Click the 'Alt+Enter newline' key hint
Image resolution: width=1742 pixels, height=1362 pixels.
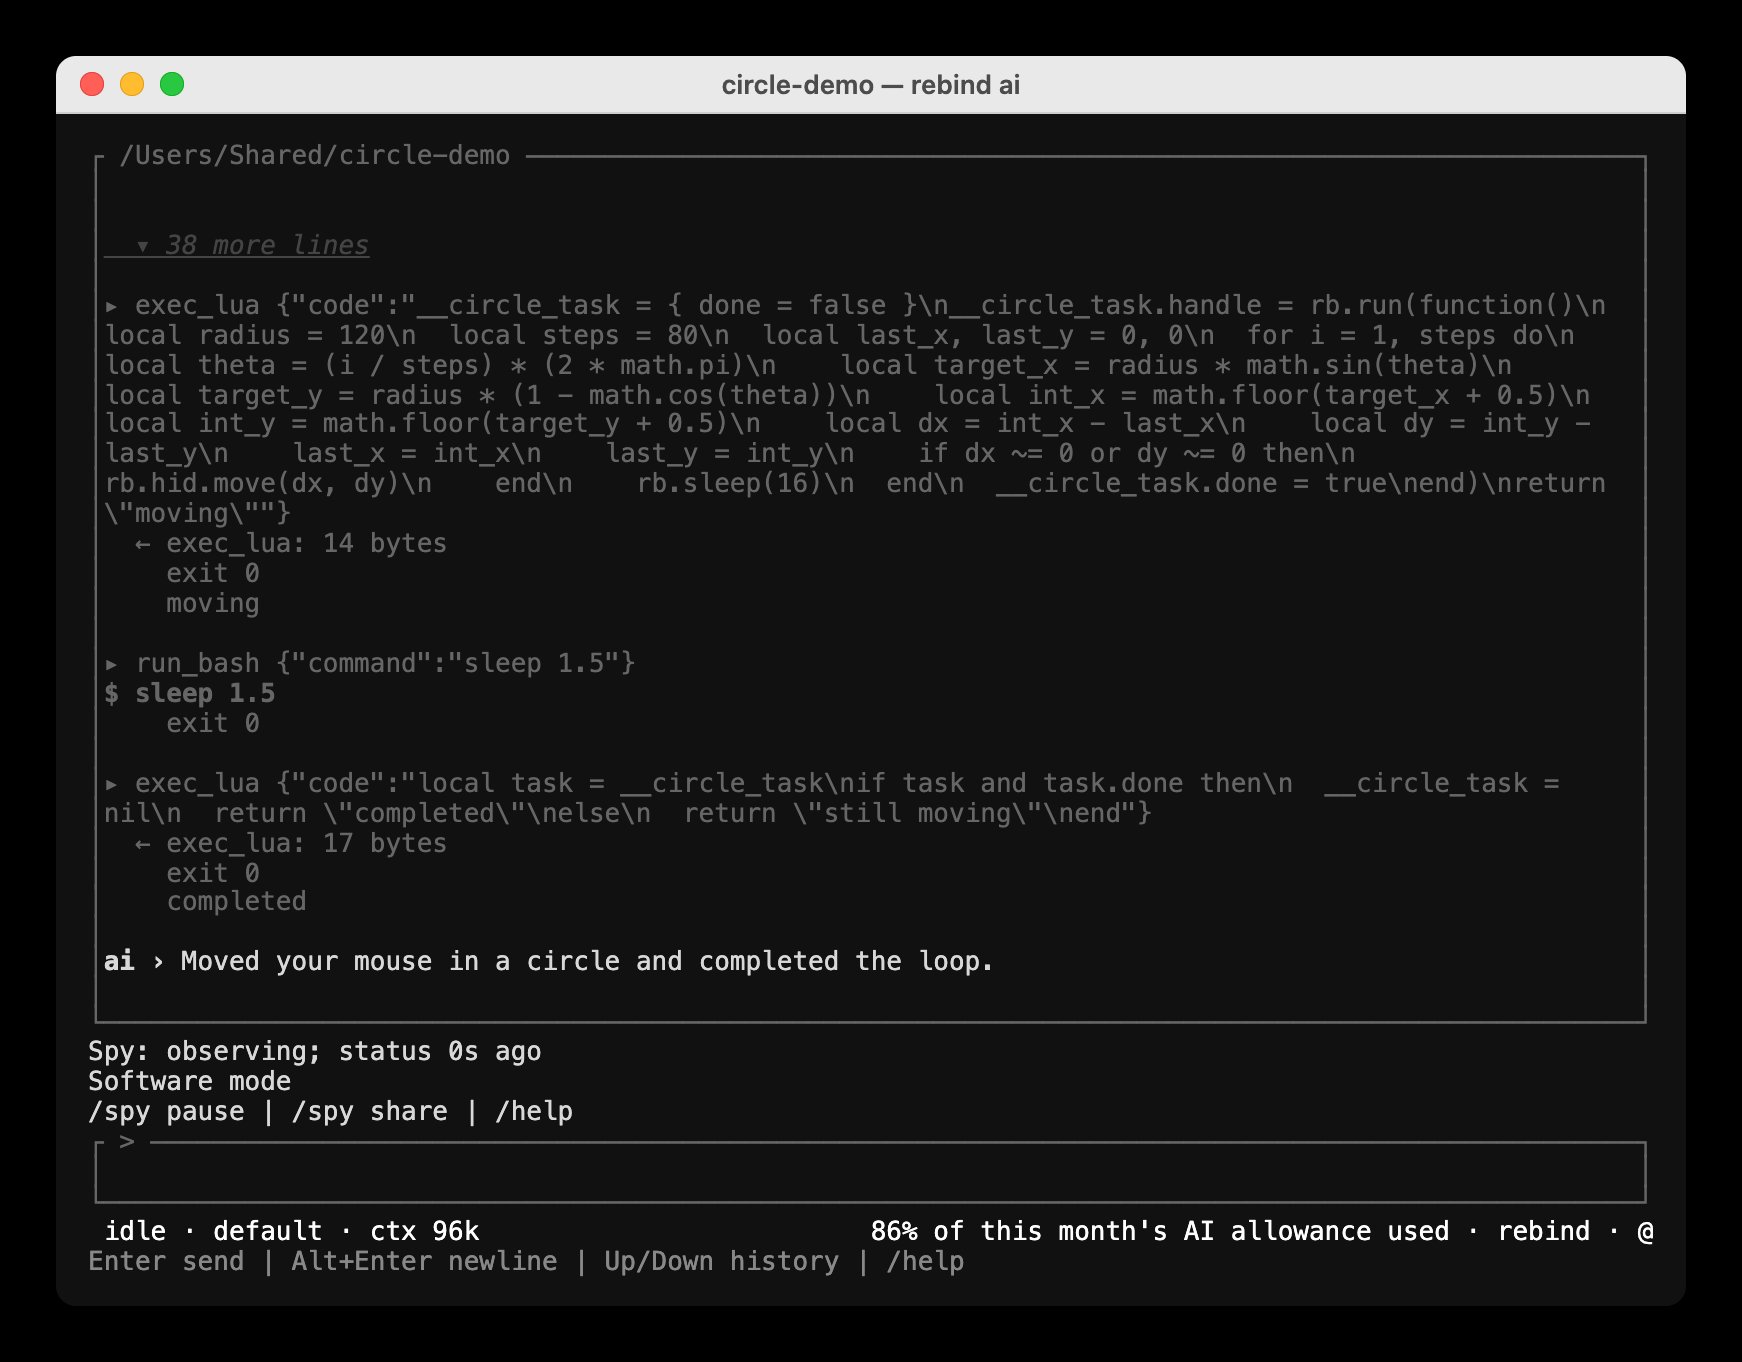pos(424,1261)
